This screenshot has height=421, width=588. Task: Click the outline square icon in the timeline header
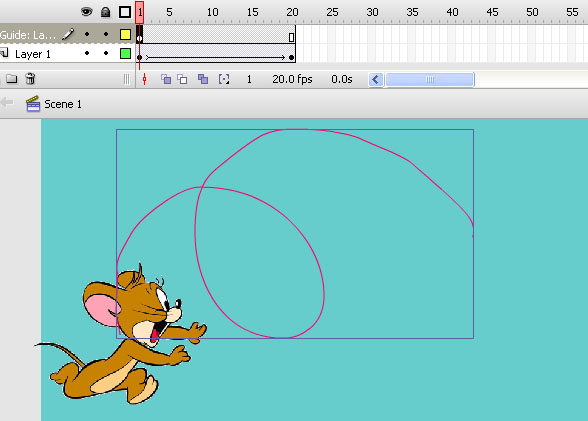tap(125, 12)
